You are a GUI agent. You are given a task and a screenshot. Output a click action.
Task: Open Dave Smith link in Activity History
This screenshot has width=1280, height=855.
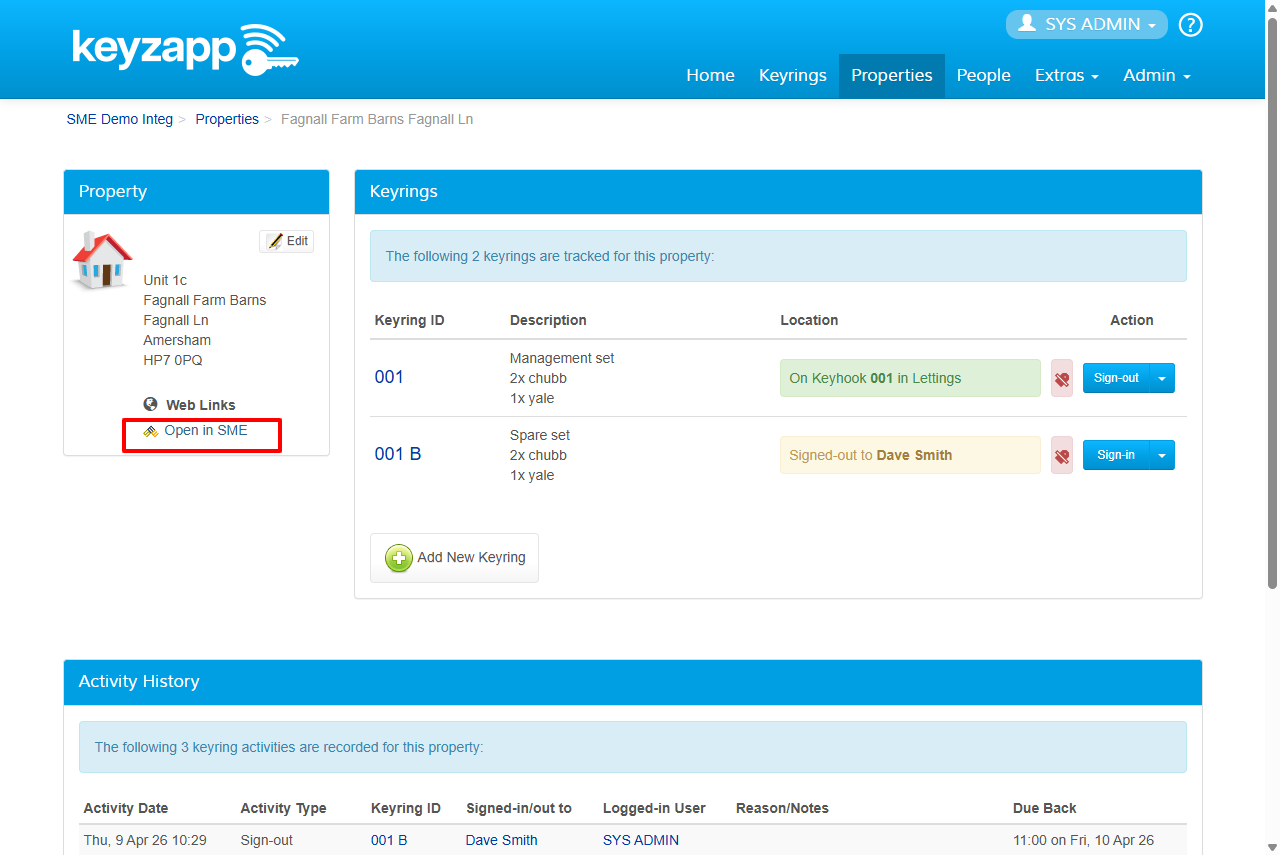(x=501, y=840)
